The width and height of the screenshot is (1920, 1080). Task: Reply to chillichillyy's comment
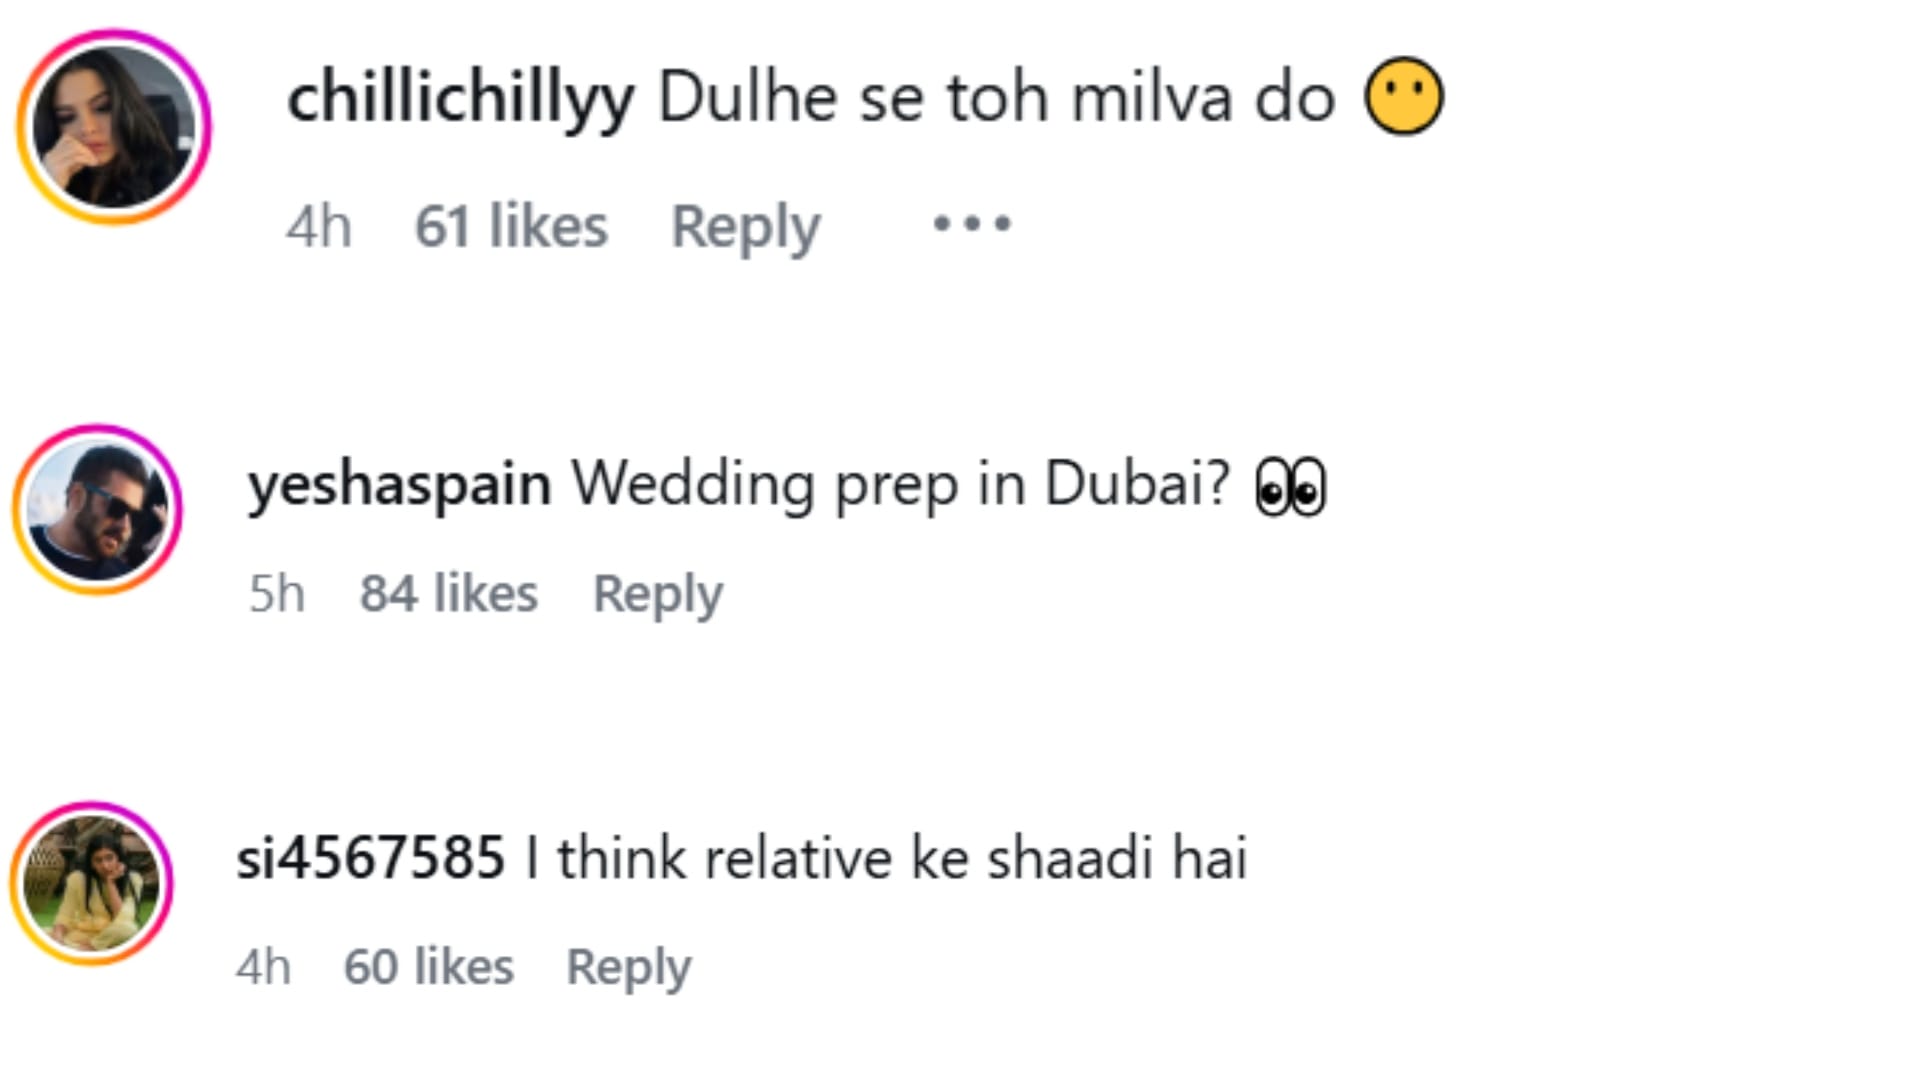tap(745, 228)
